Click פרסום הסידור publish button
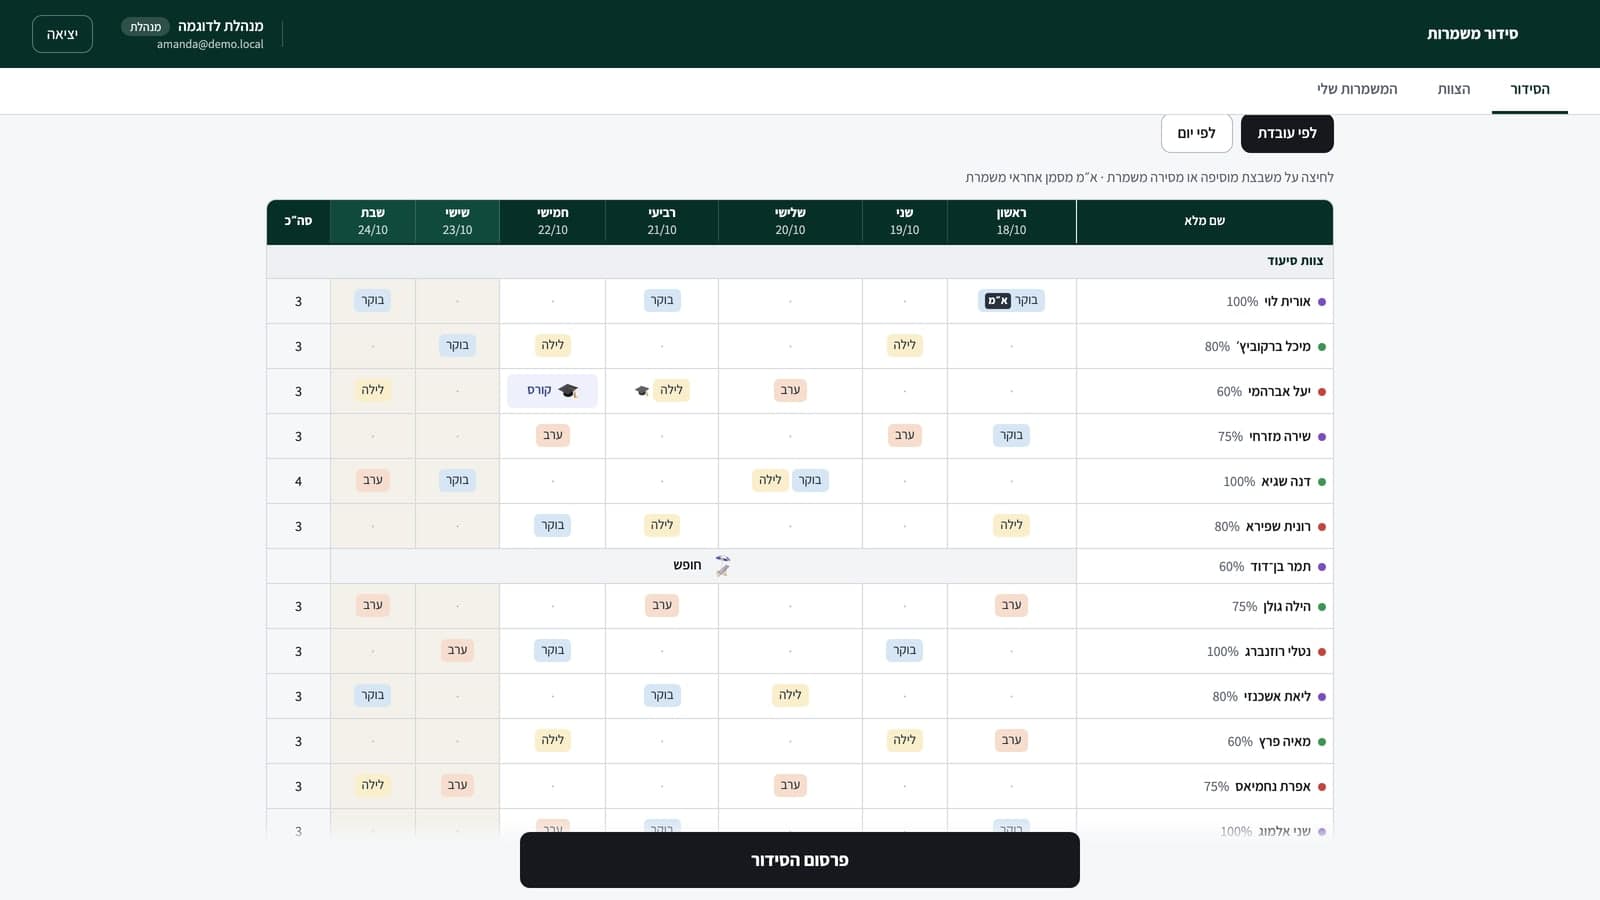1600x900 pixels. click(x=800, y=860)
